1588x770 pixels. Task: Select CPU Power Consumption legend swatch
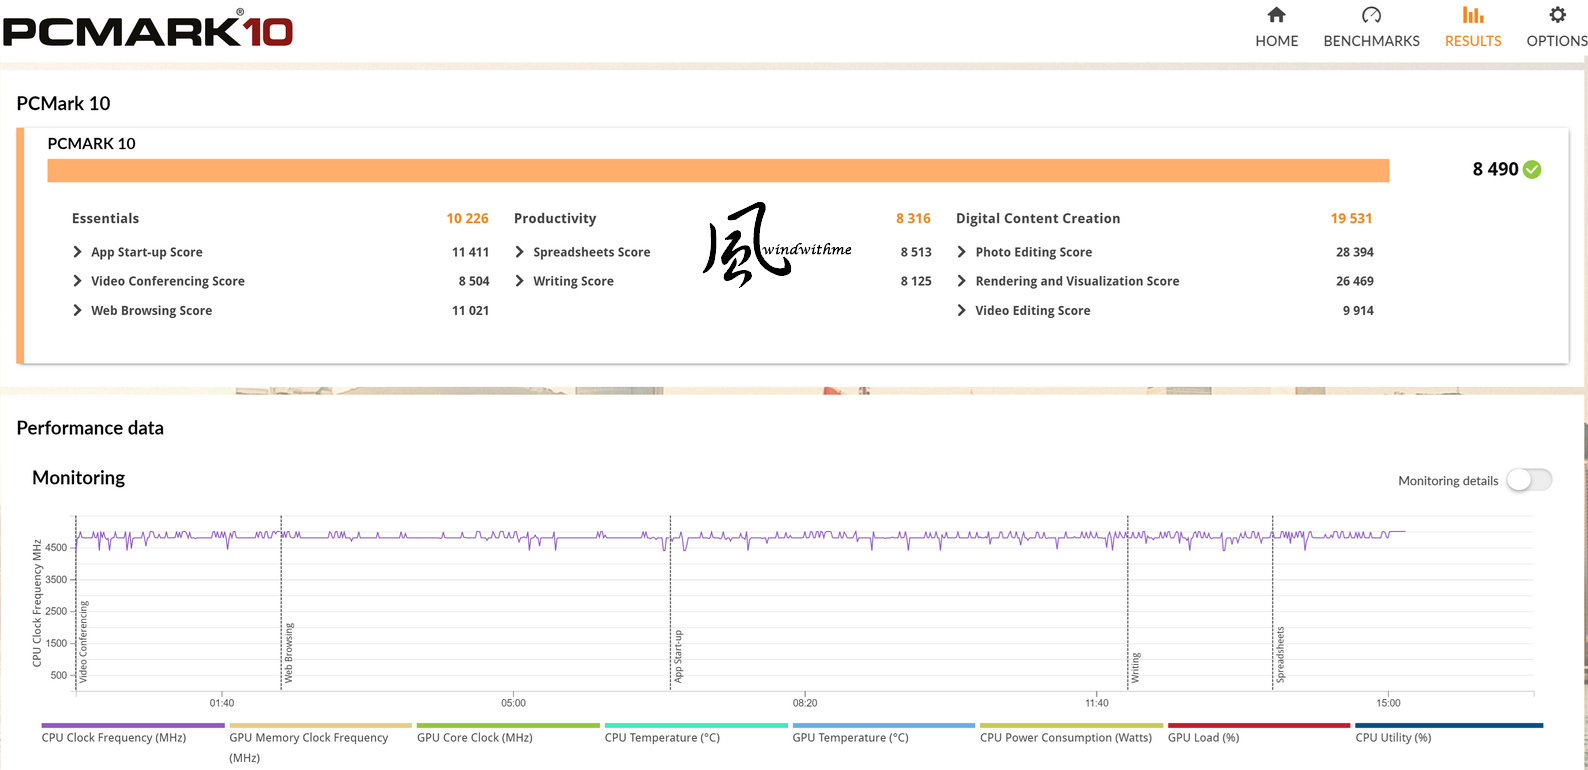pos(1071,725)
